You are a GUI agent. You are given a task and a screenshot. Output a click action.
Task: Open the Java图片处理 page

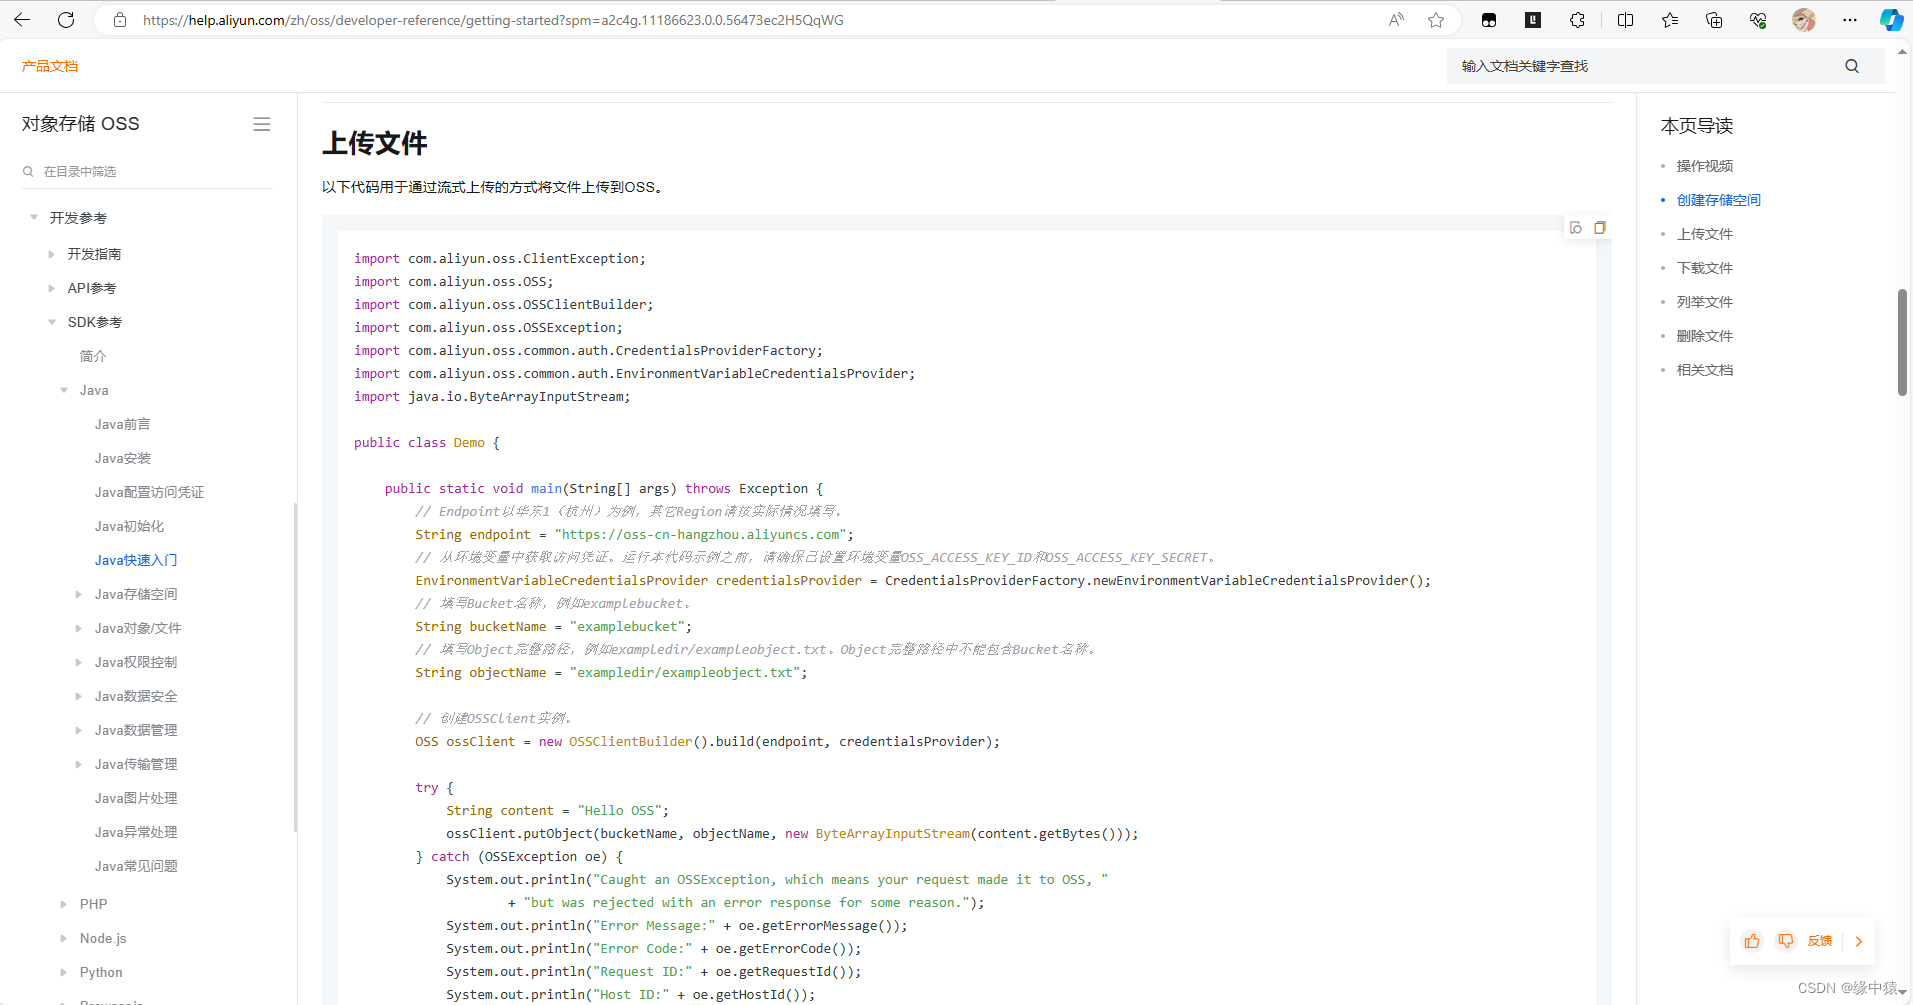[136, 798]
